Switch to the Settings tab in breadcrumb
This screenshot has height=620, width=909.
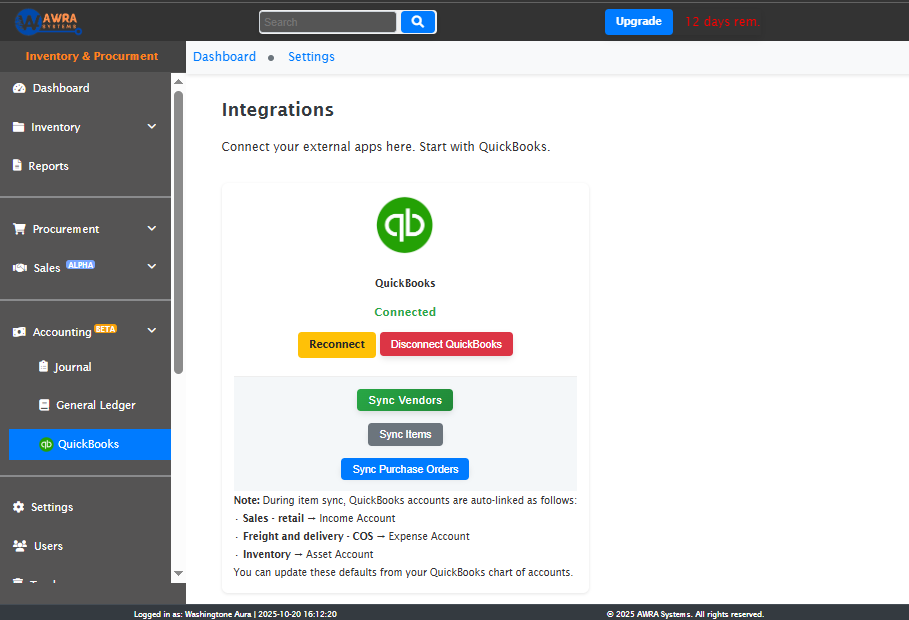coord(310,57)
